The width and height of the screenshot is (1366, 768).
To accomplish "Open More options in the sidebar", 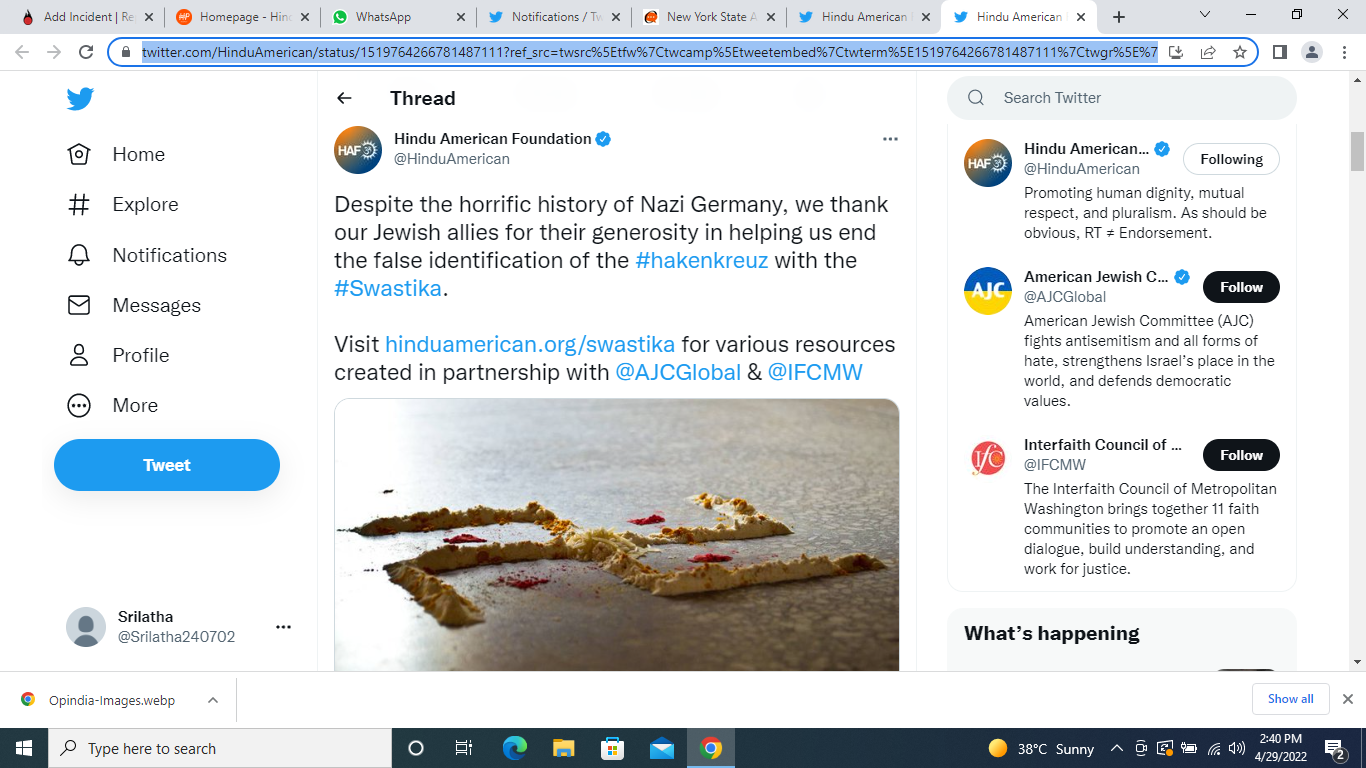I will coord(135,405).
